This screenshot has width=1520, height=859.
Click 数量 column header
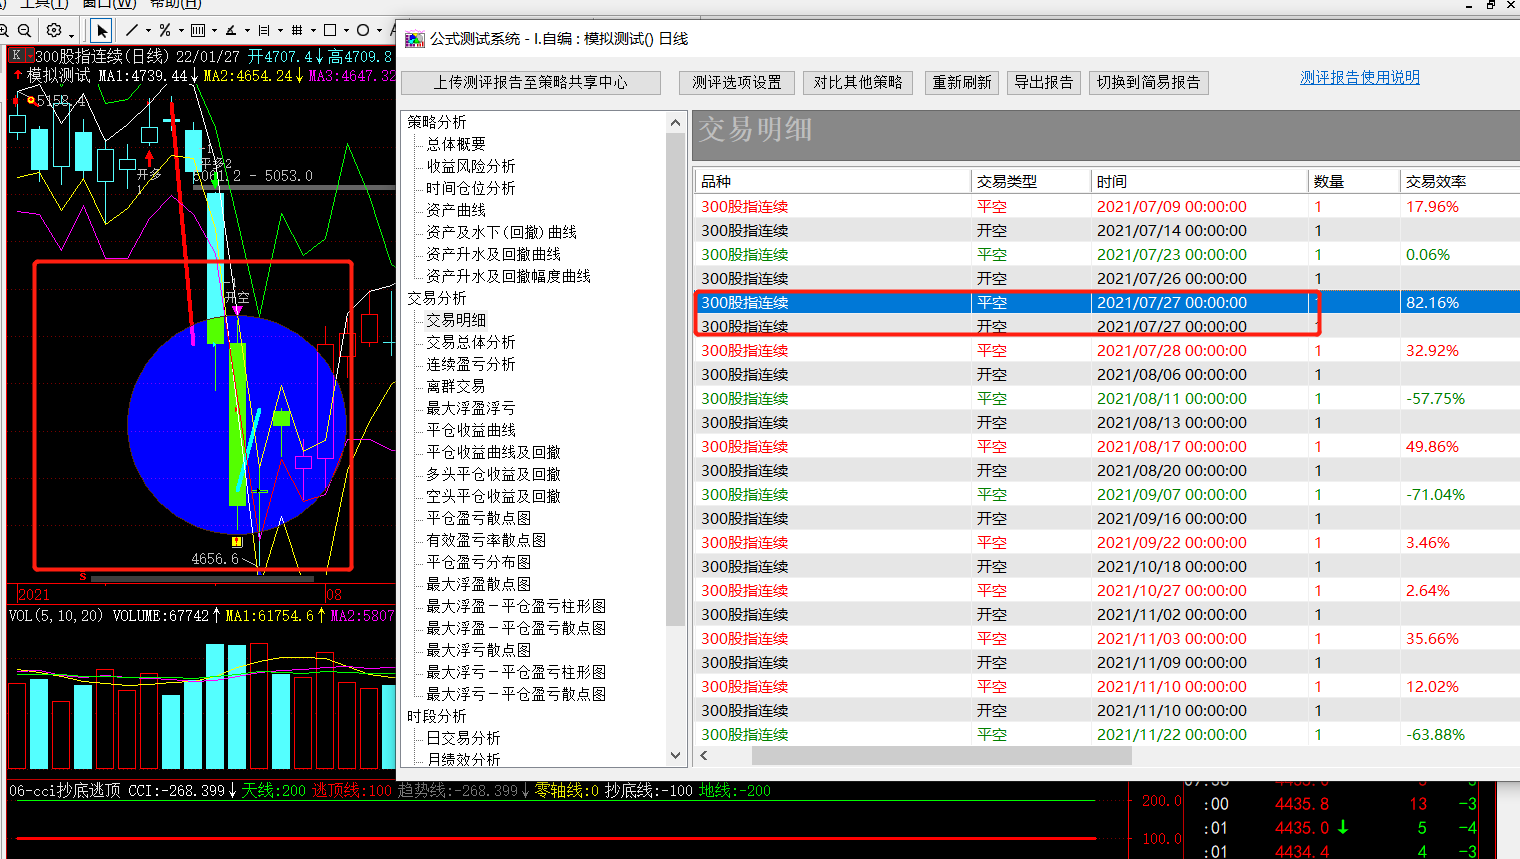click(1354, 181)
